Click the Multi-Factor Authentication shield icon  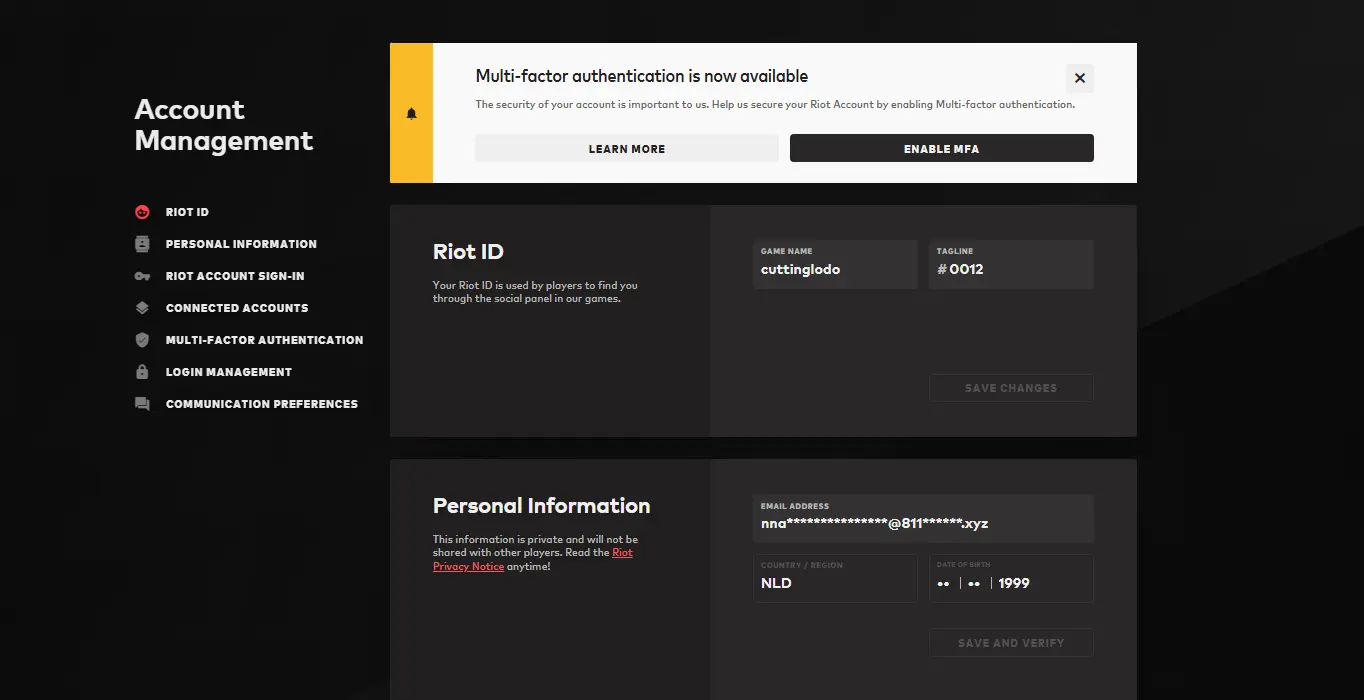click(142, 340)
